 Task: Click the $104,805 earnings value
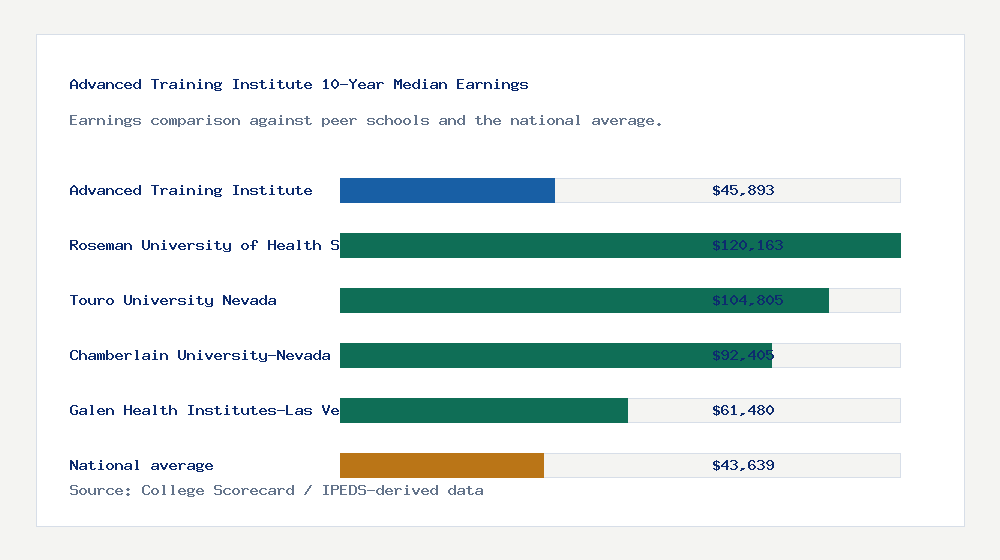click(747, 300)
